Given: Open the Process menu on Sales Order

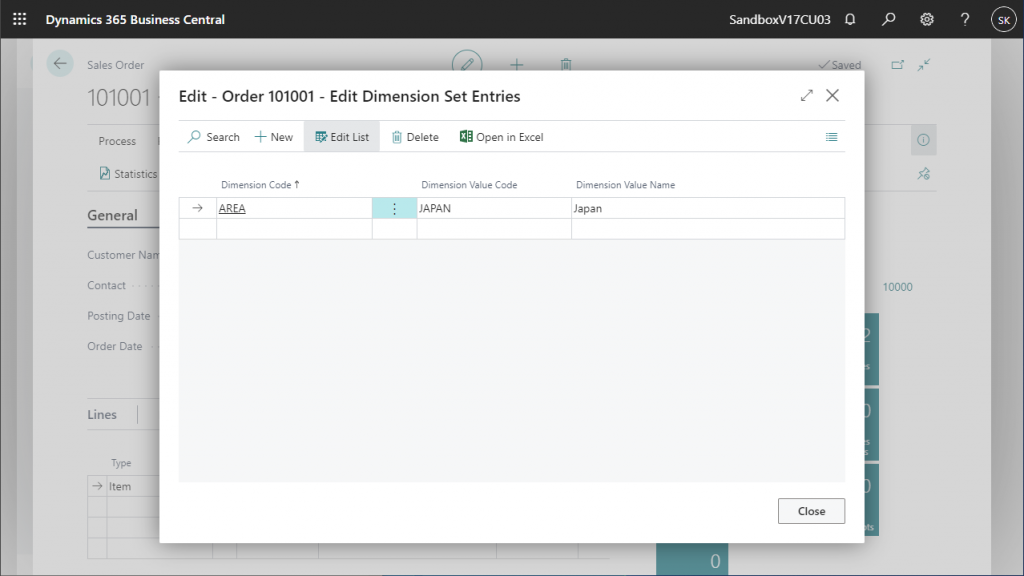Looking at the screenshot, I should pos(117,141).
